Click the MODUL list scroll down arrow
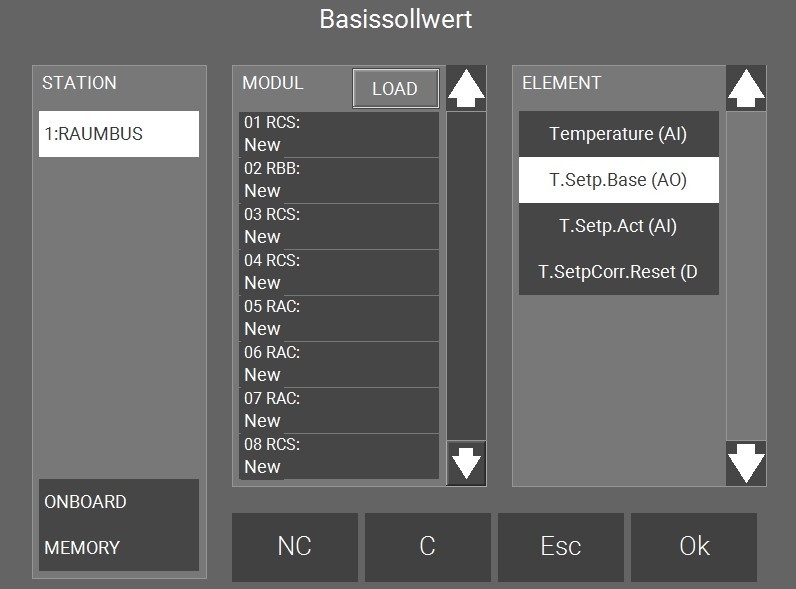 (466, 463)
